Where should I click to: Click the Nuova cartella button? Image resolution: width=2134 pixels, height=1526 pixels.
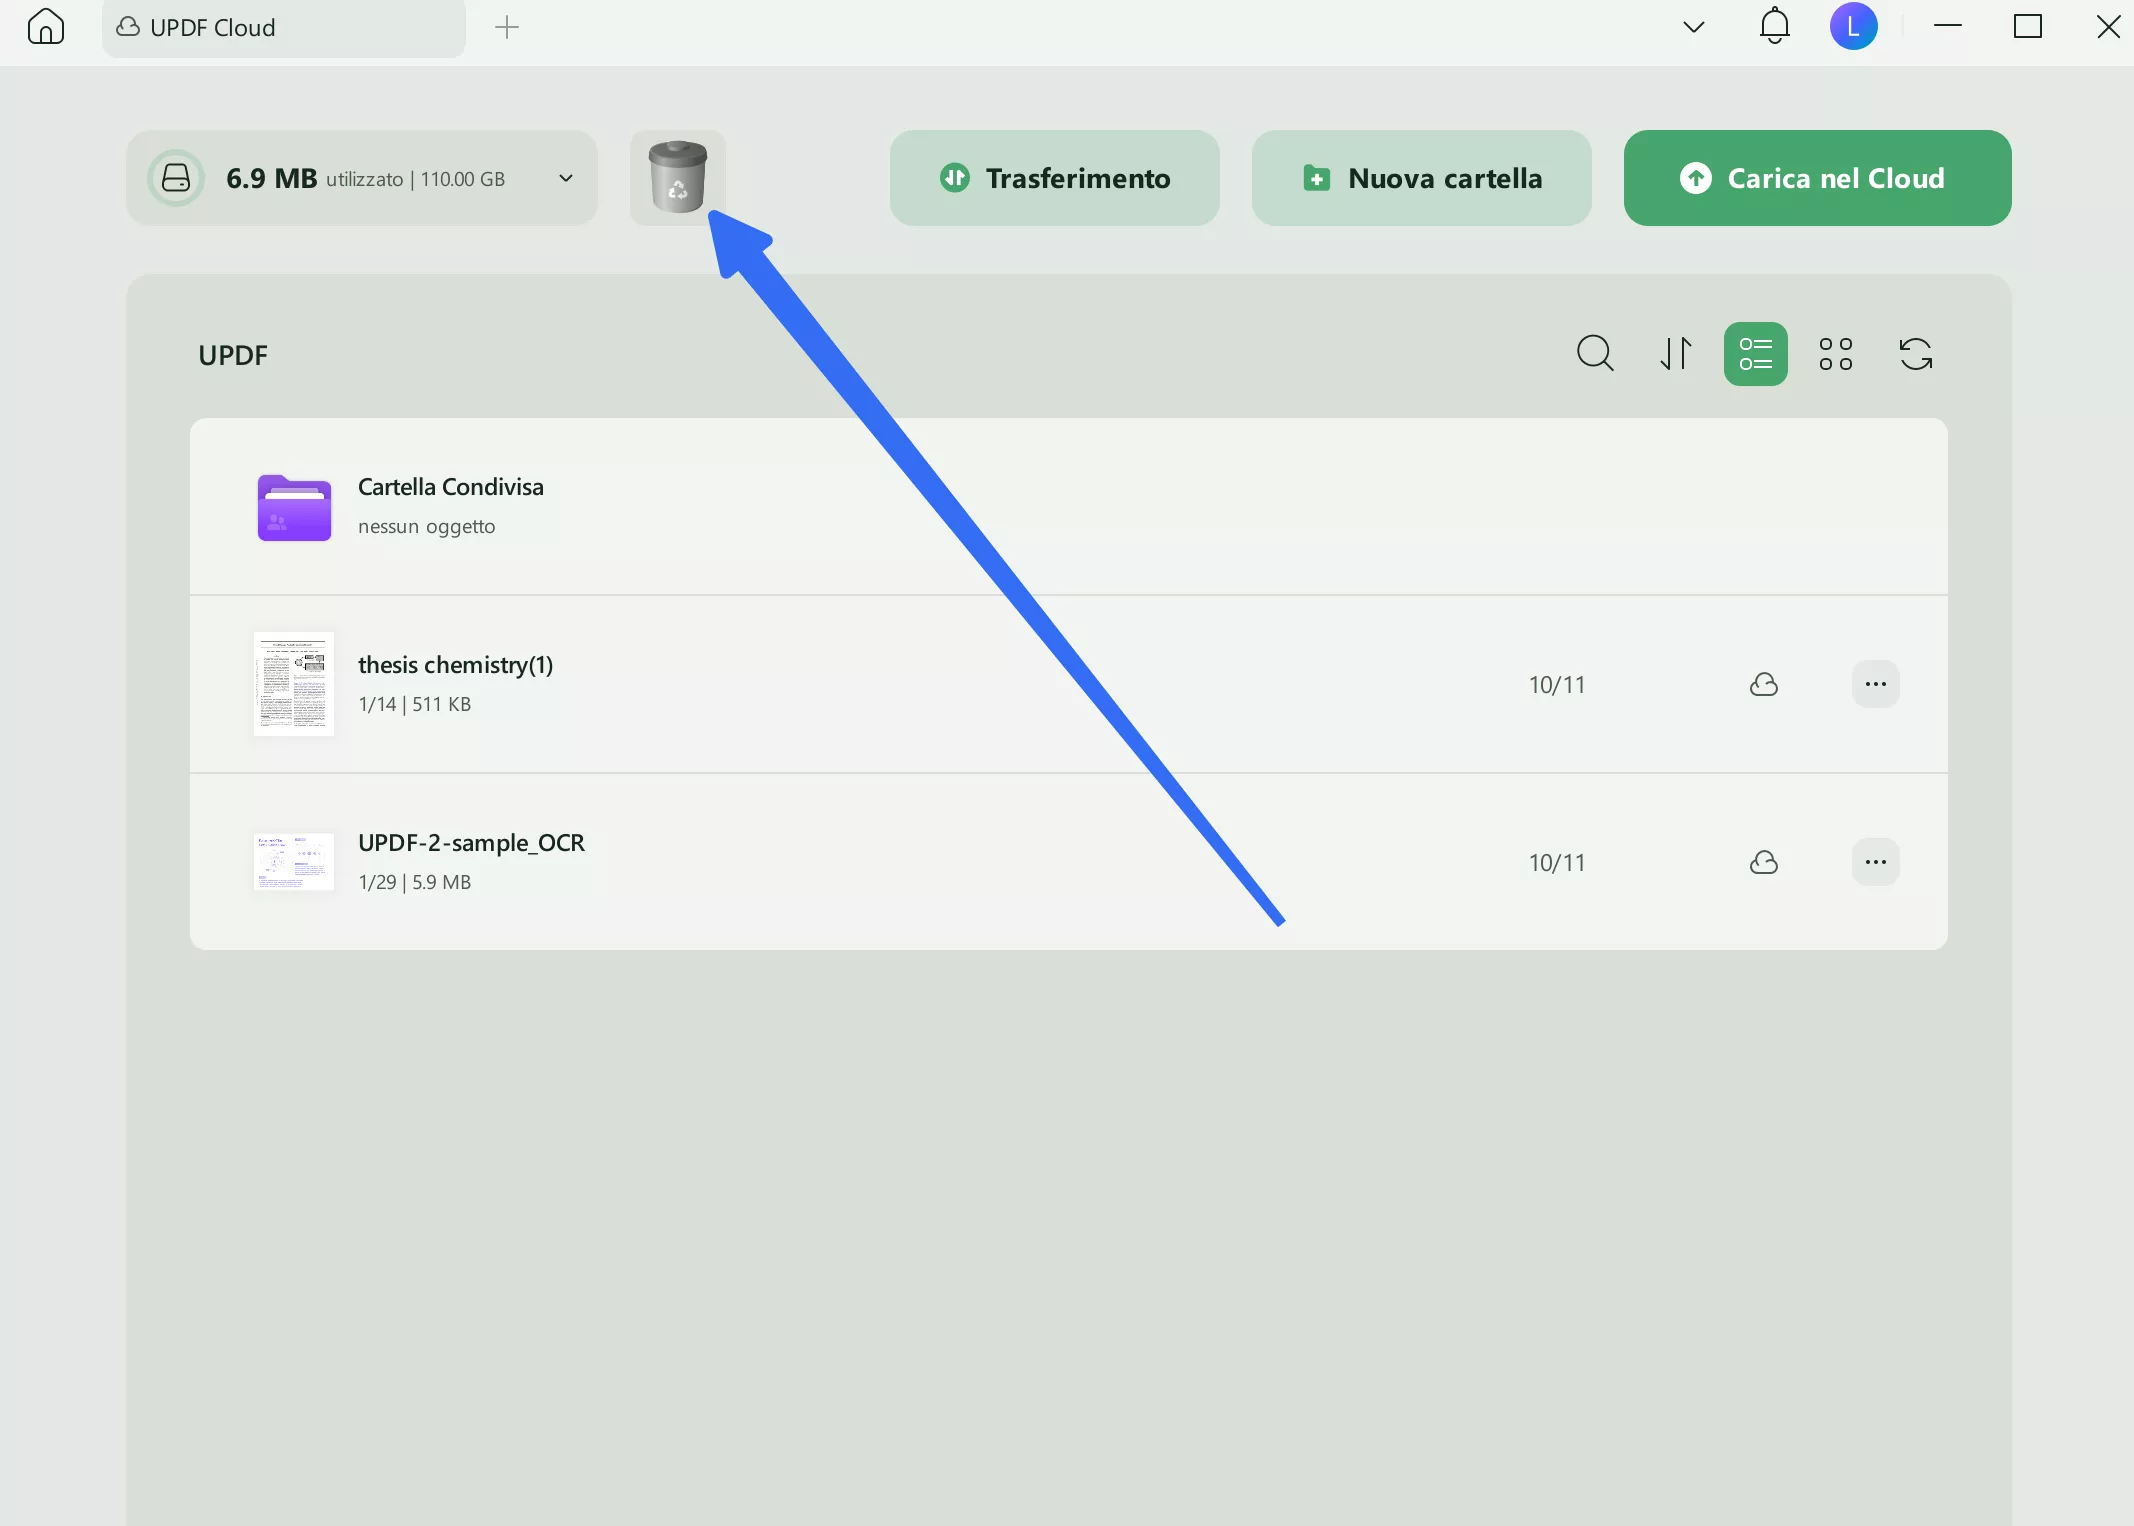pyautogui.click(x=1421, y=178)
